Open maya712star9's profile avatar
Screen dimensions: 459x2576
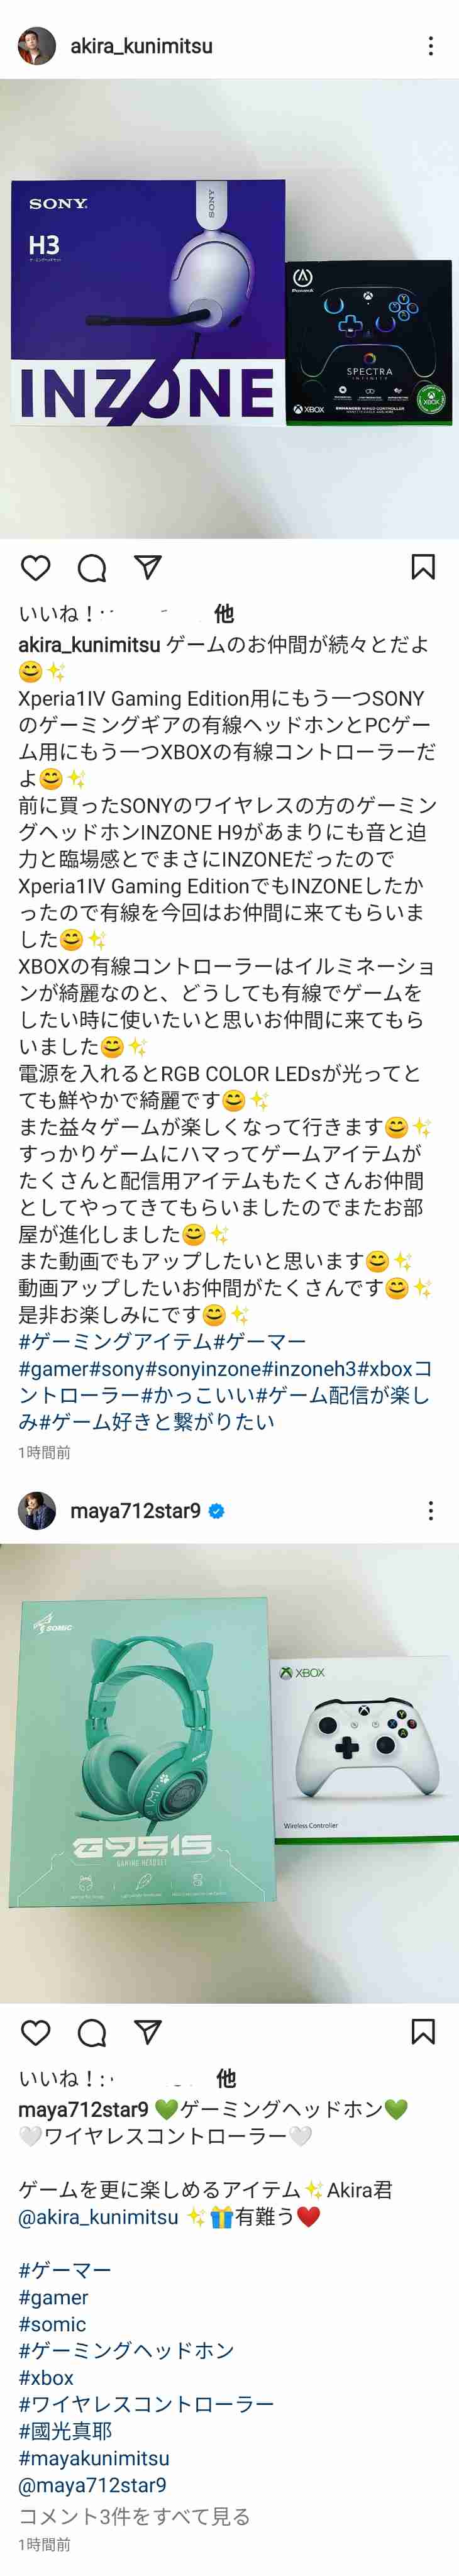click(37, 1510)
